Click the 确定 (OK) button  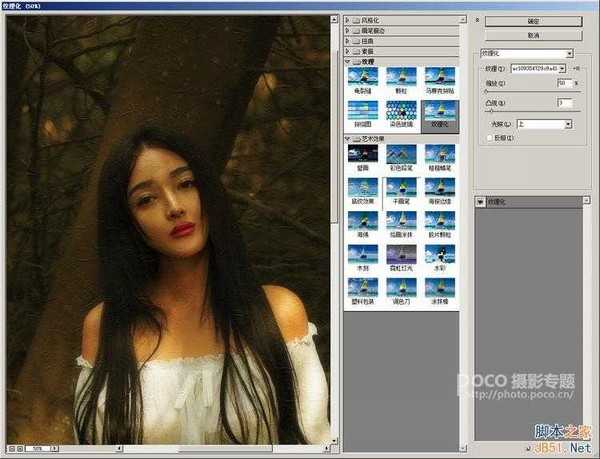pos(533,20)
